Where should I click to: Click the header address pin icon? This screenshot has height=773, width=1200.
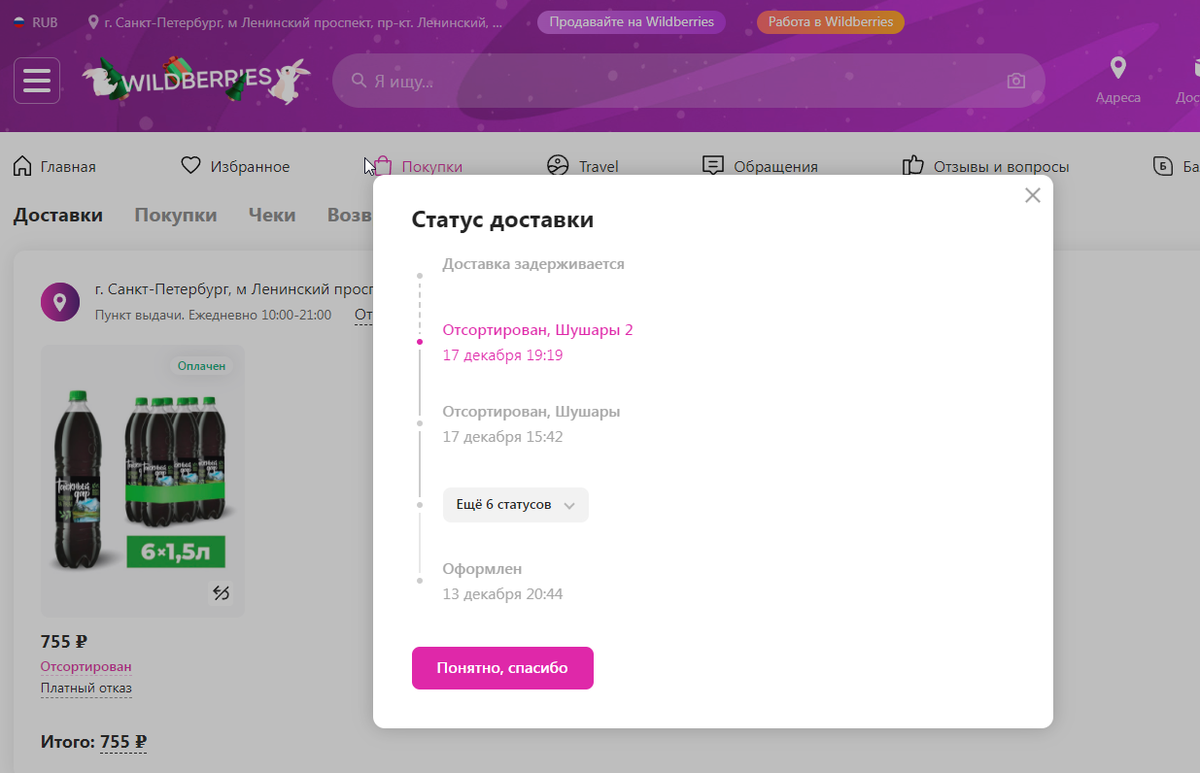[94, 22]
